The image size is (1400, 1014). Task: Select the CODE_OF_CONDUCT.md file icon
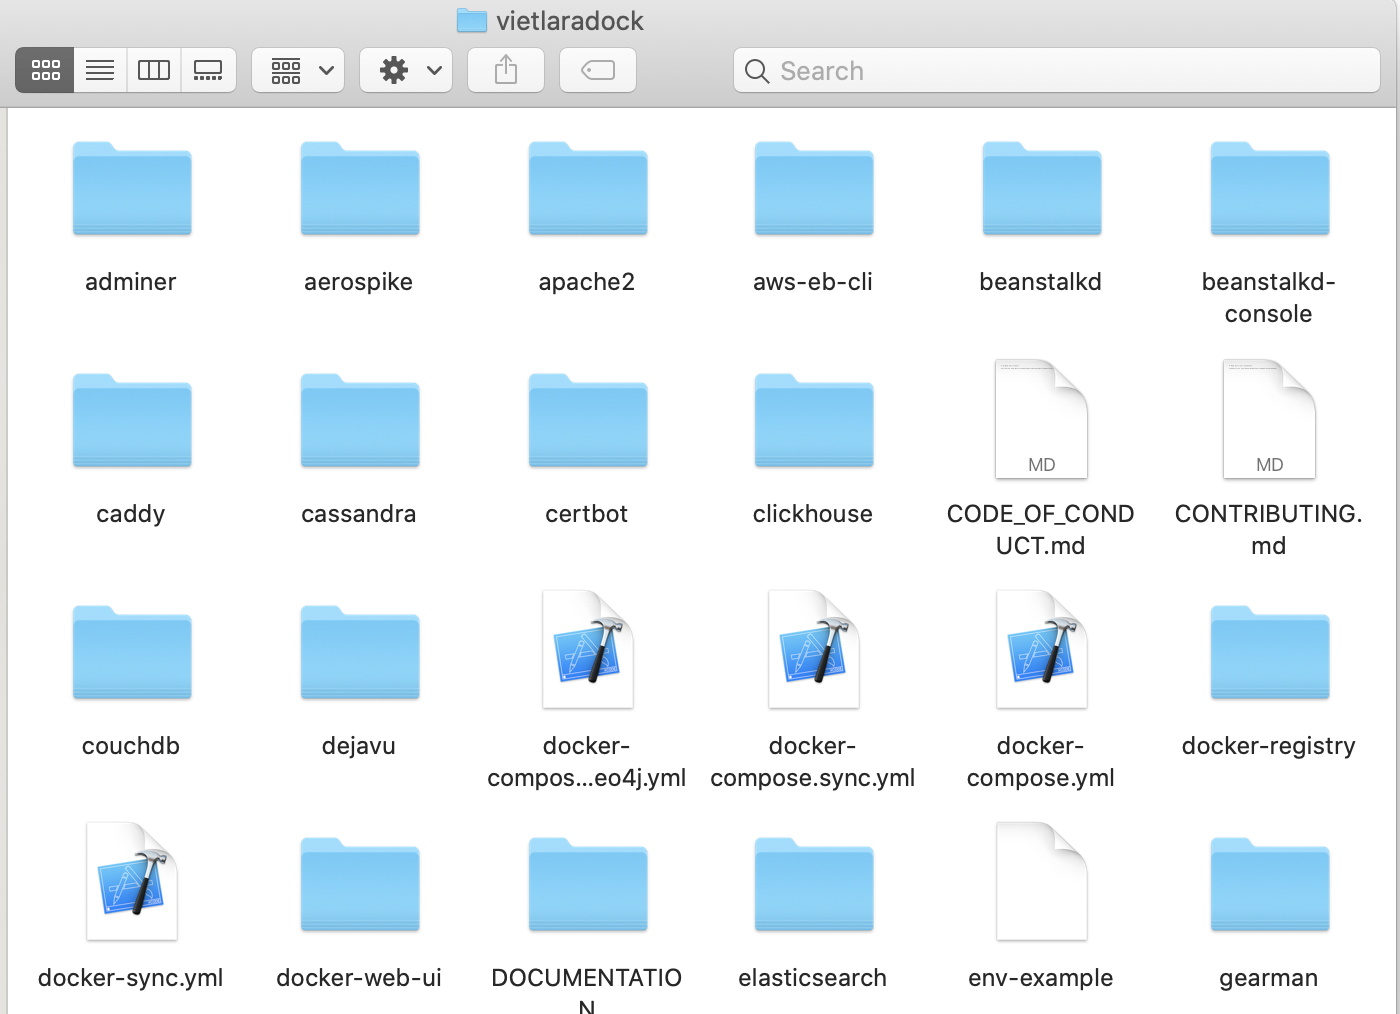pyautogui.click(x=1041, y=419)
